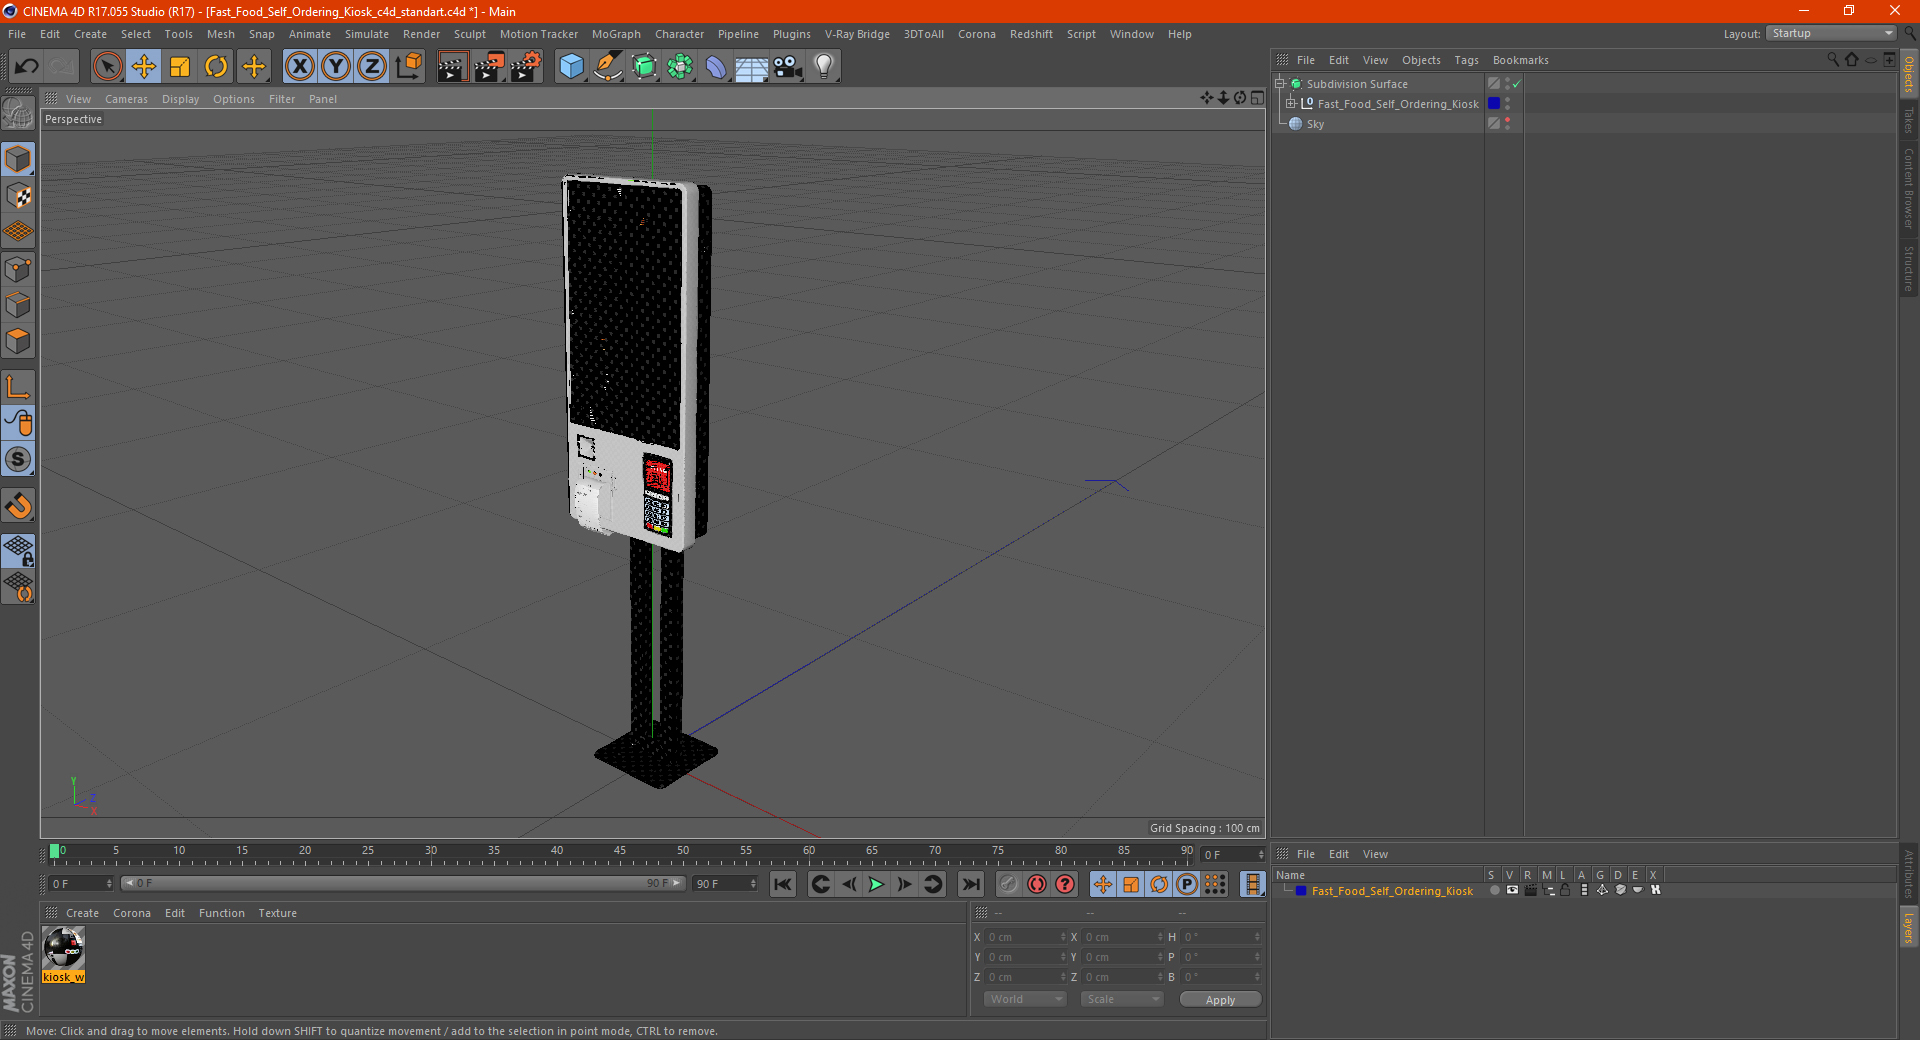1920x1040 pixels.
Task: Go to end of animation
Action: (x=970, y=884)
